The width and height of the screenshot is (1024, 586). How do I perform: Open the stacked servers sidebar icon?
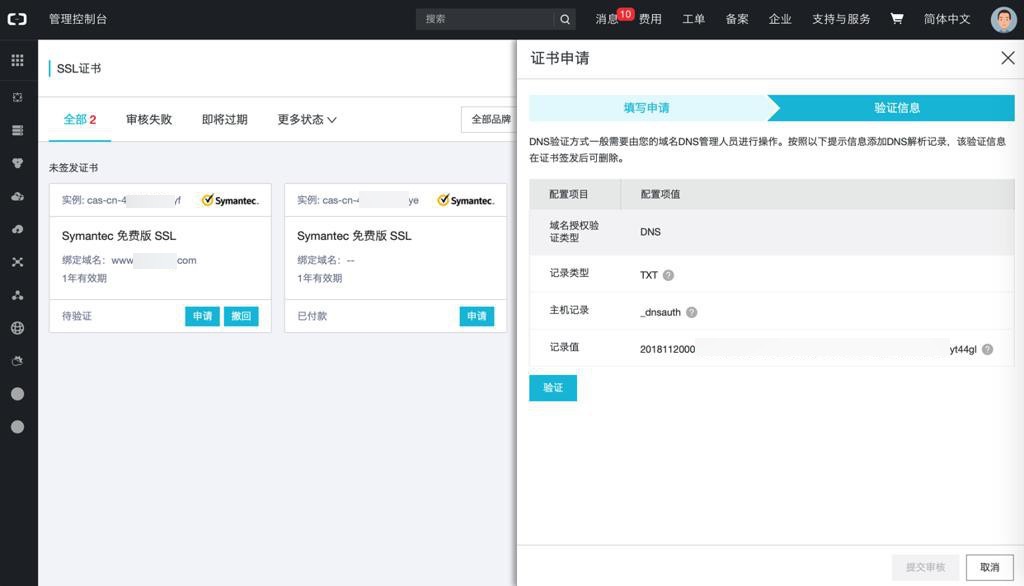tap(18, 130)
